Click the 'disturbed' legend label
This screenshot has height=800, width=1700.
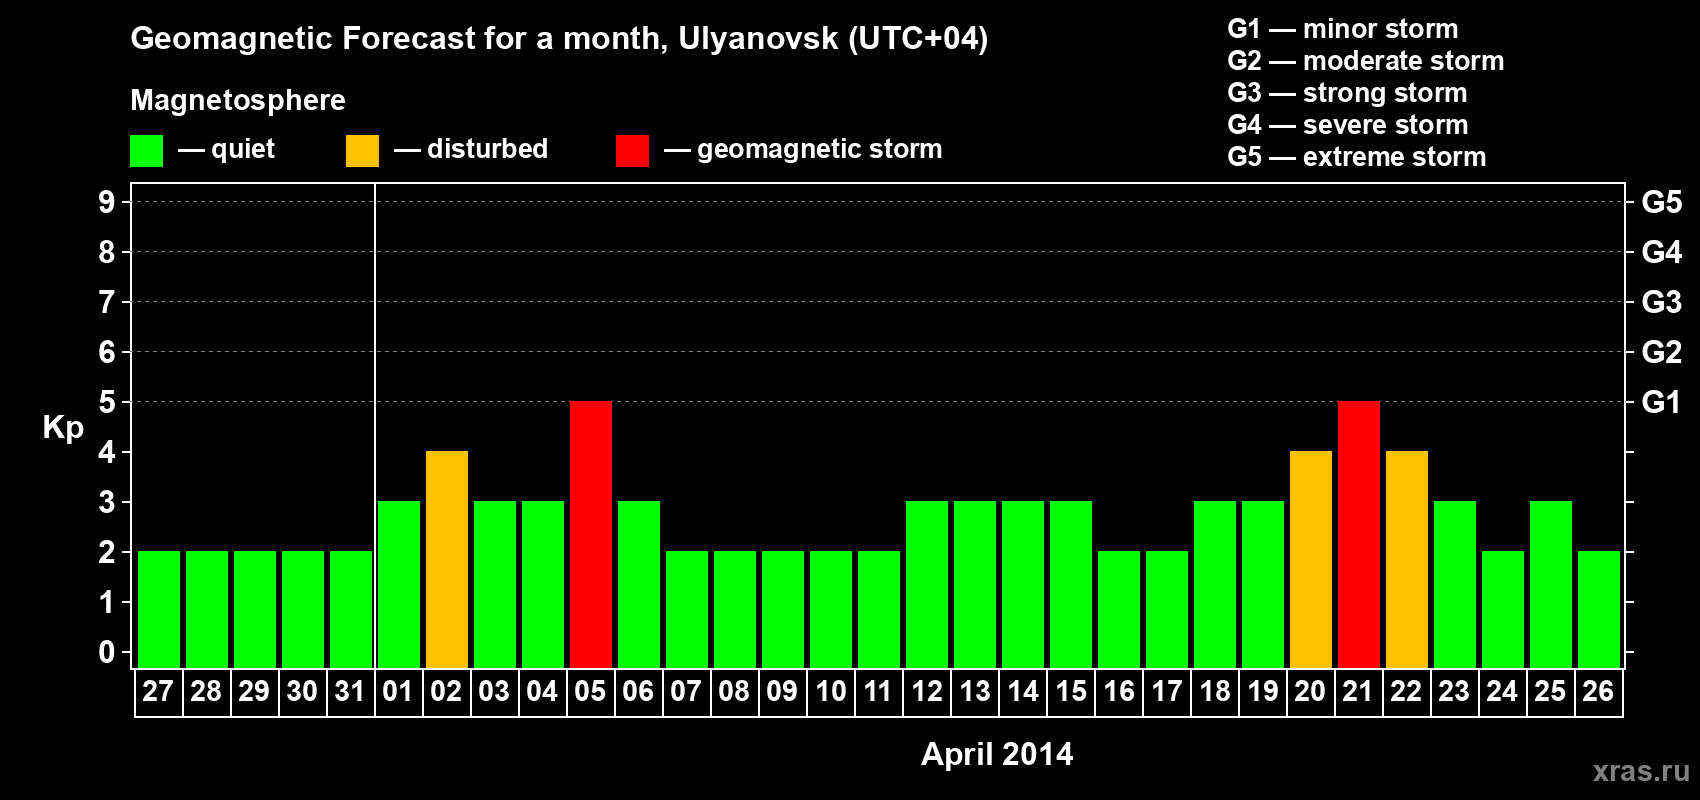pyautogui.click(x=487, y=149)
